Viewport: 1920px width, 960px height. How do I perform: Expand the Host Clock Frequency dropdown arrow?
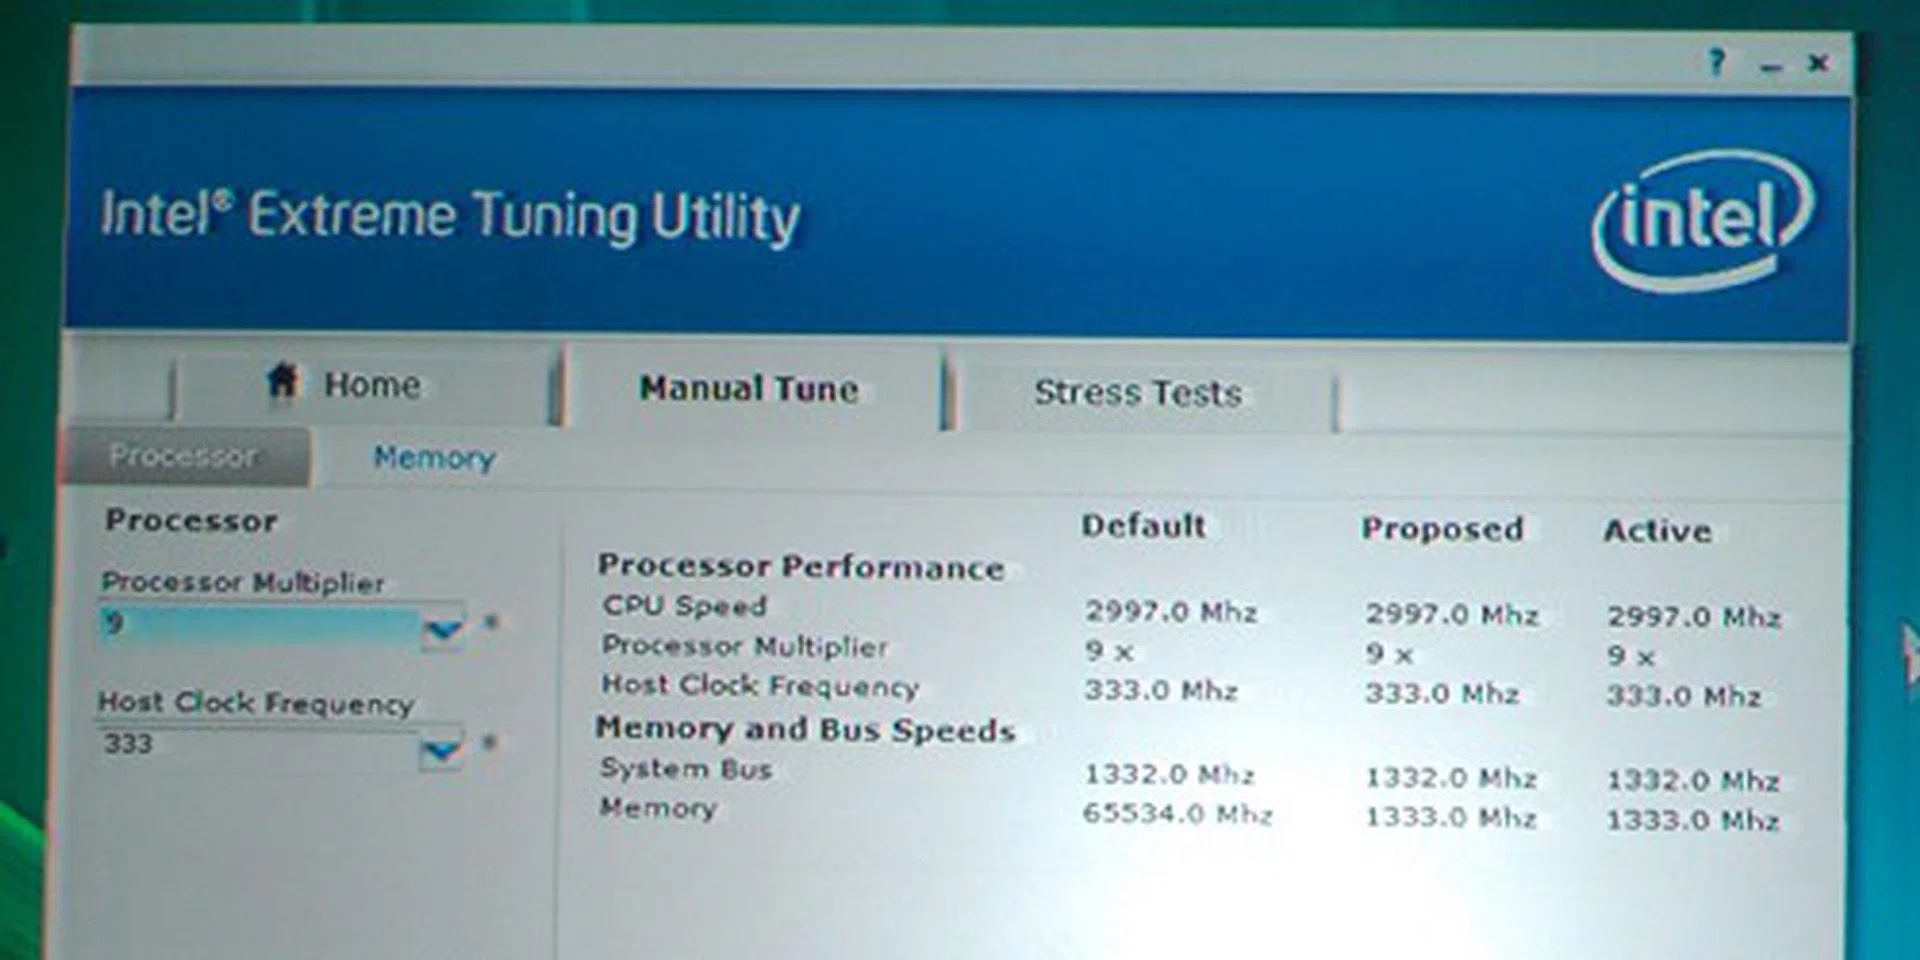pyautogui.click(x=441, y=751)
